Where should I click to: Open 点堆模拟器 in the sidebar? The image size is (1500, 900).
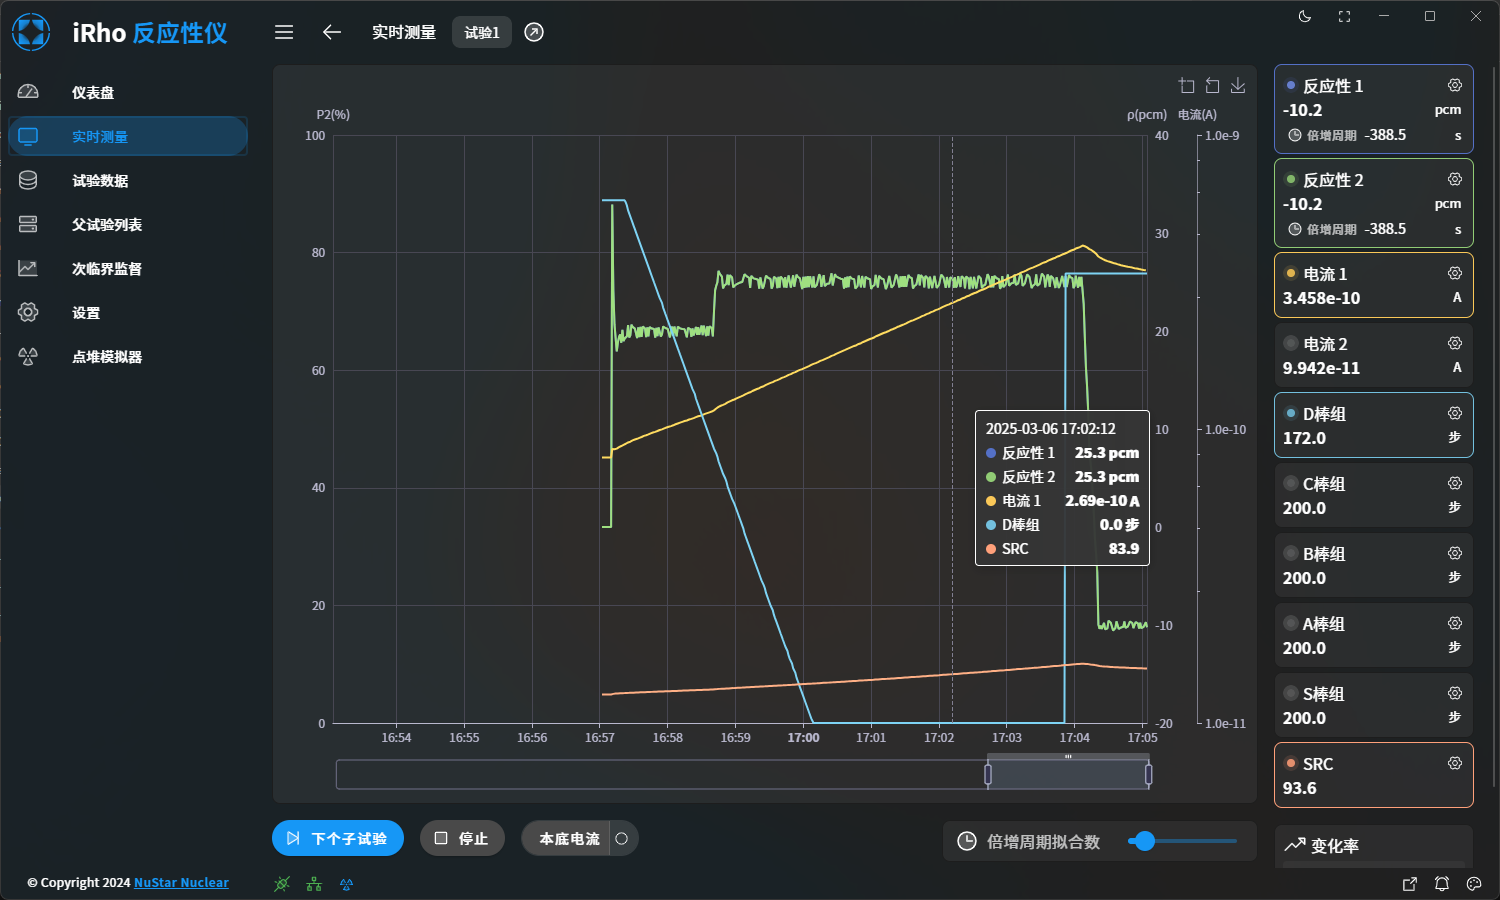coord(128,356)
